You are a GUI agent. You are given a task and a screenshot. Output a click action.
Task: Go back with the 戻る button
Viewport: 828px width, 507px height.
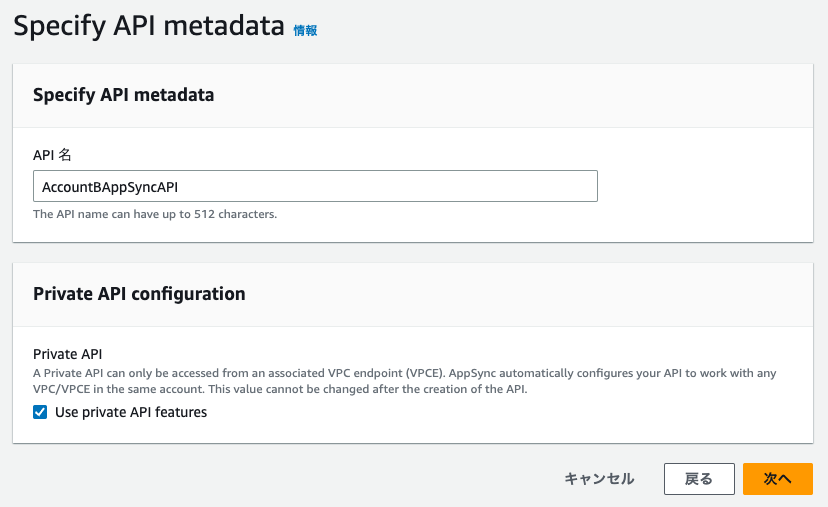pyautogui.click(x=699, y=479)
